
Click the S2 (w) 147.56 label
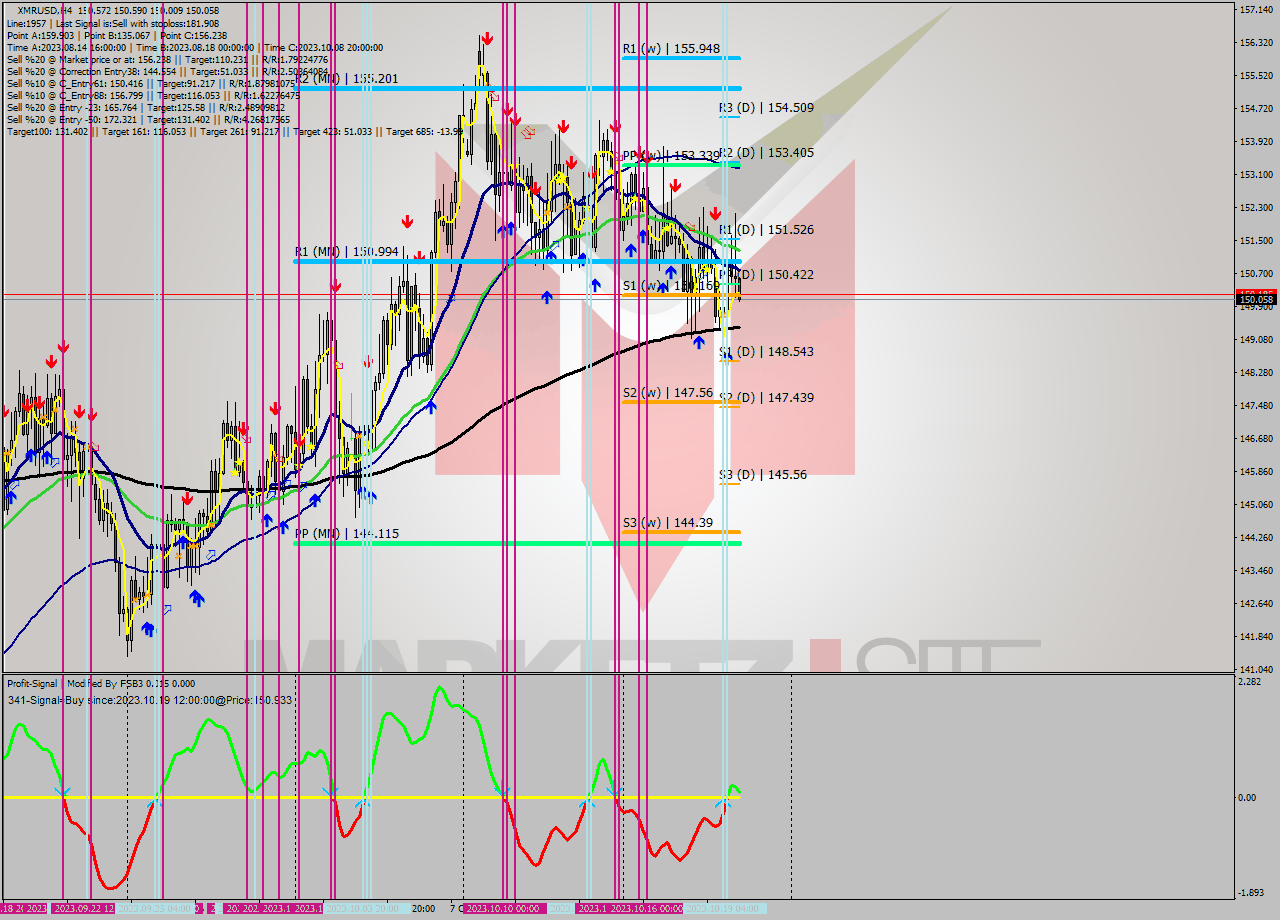pos(667,393)
